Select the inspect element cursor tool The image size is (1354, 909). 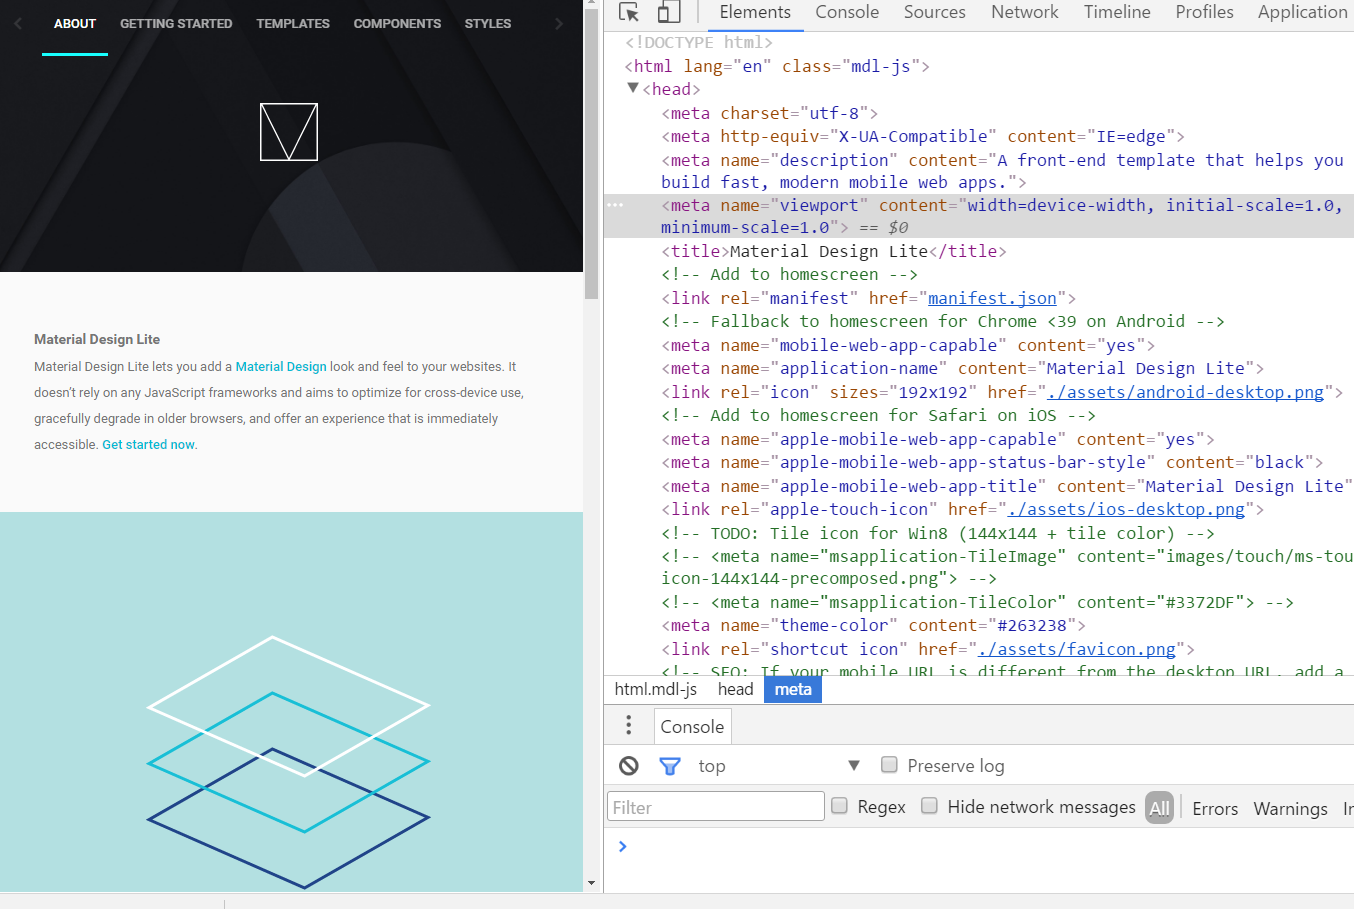click(x=629, y=12)
